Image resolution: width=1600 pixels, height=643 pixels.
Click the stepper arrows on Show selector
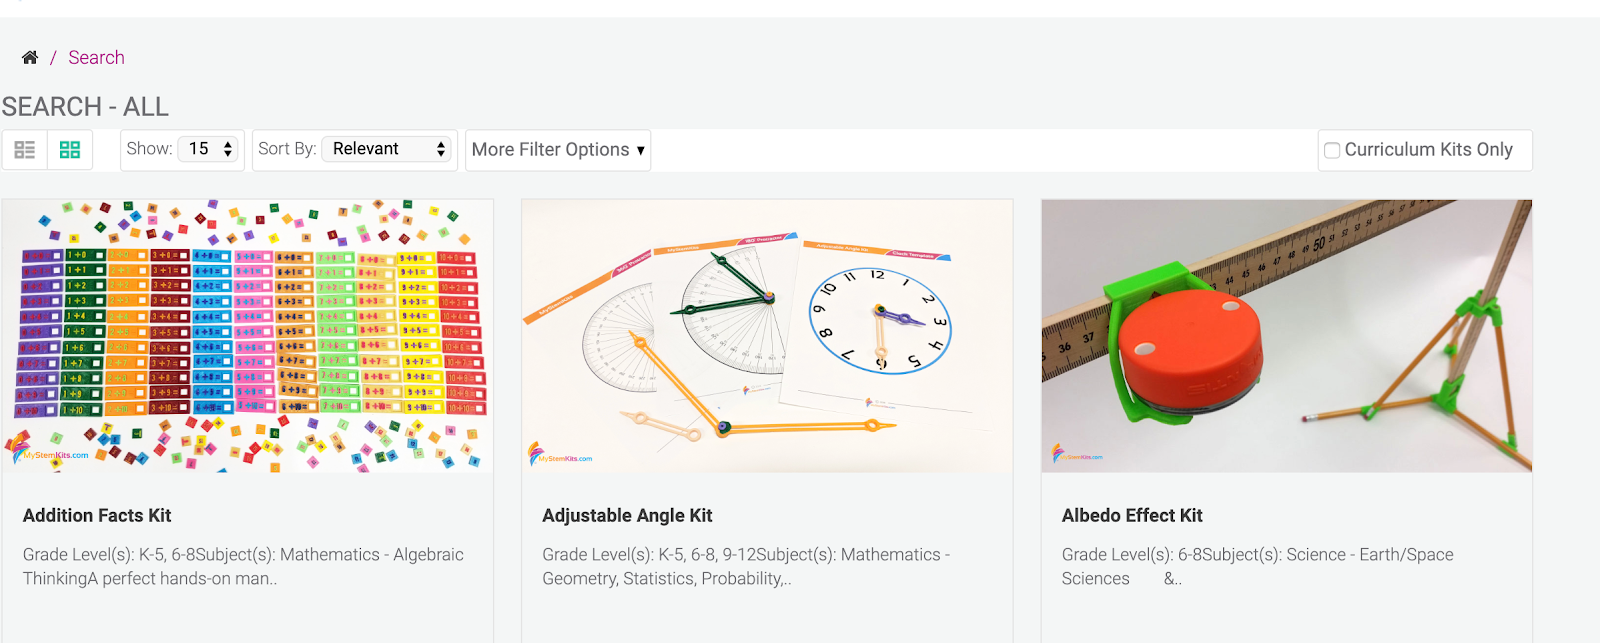pos(228,149)
